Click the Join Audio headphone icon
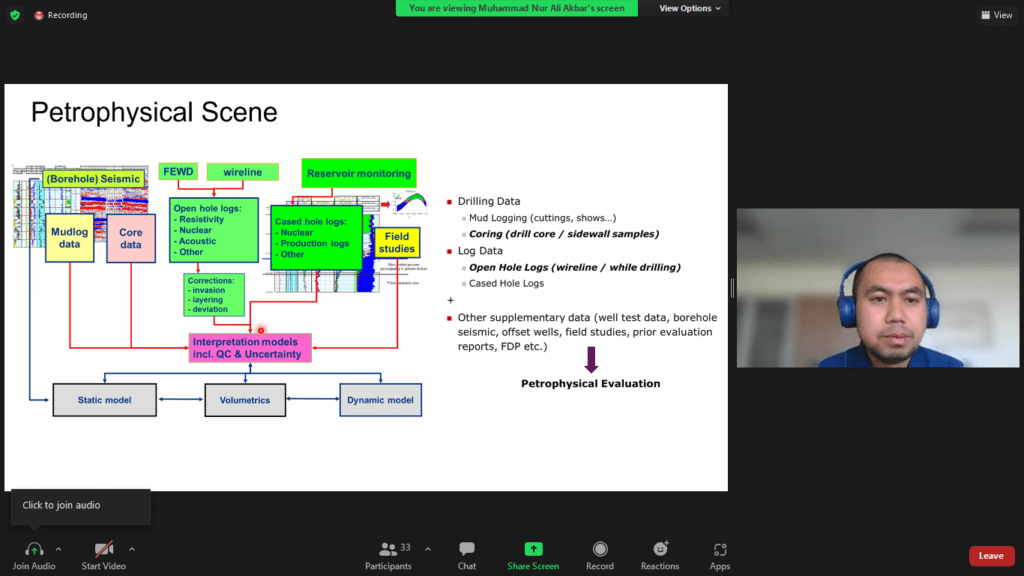This screenshot has width=1024, height=576. pyautogui.click(x=34, y=549)
